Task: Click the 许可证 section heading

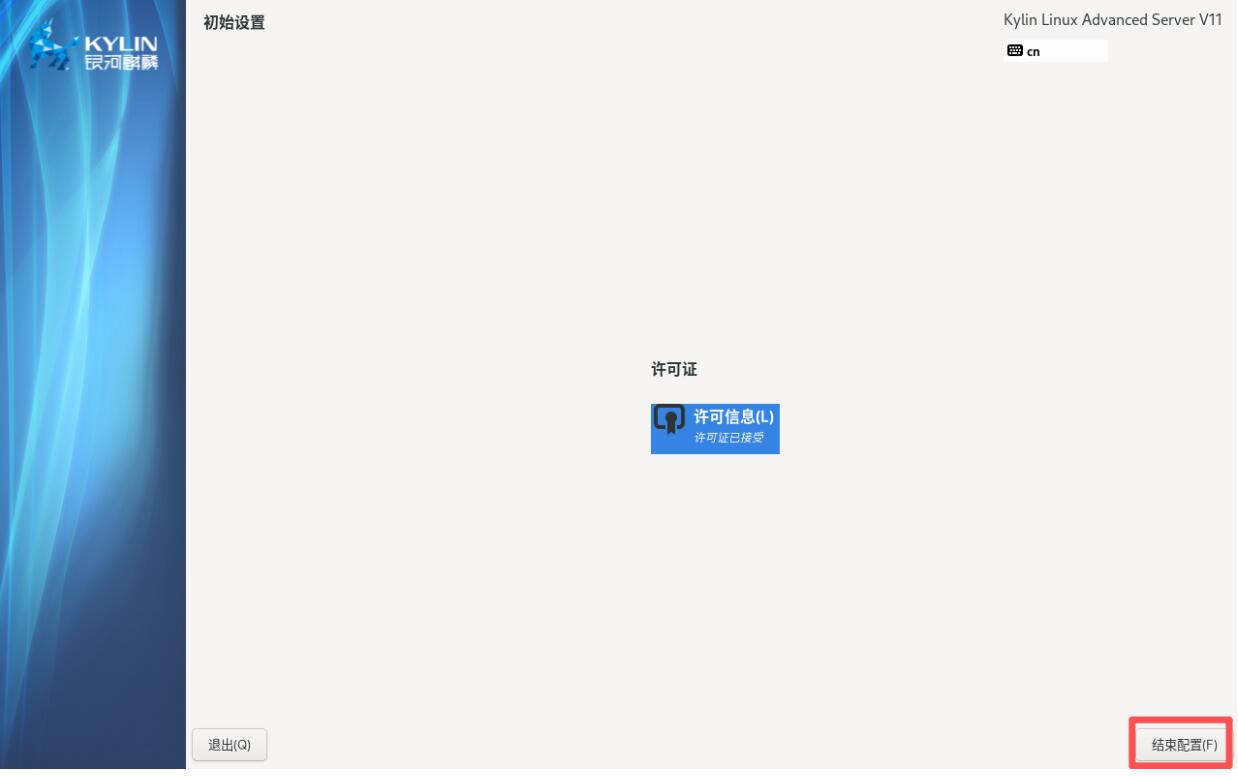Action: click(673, 369)
